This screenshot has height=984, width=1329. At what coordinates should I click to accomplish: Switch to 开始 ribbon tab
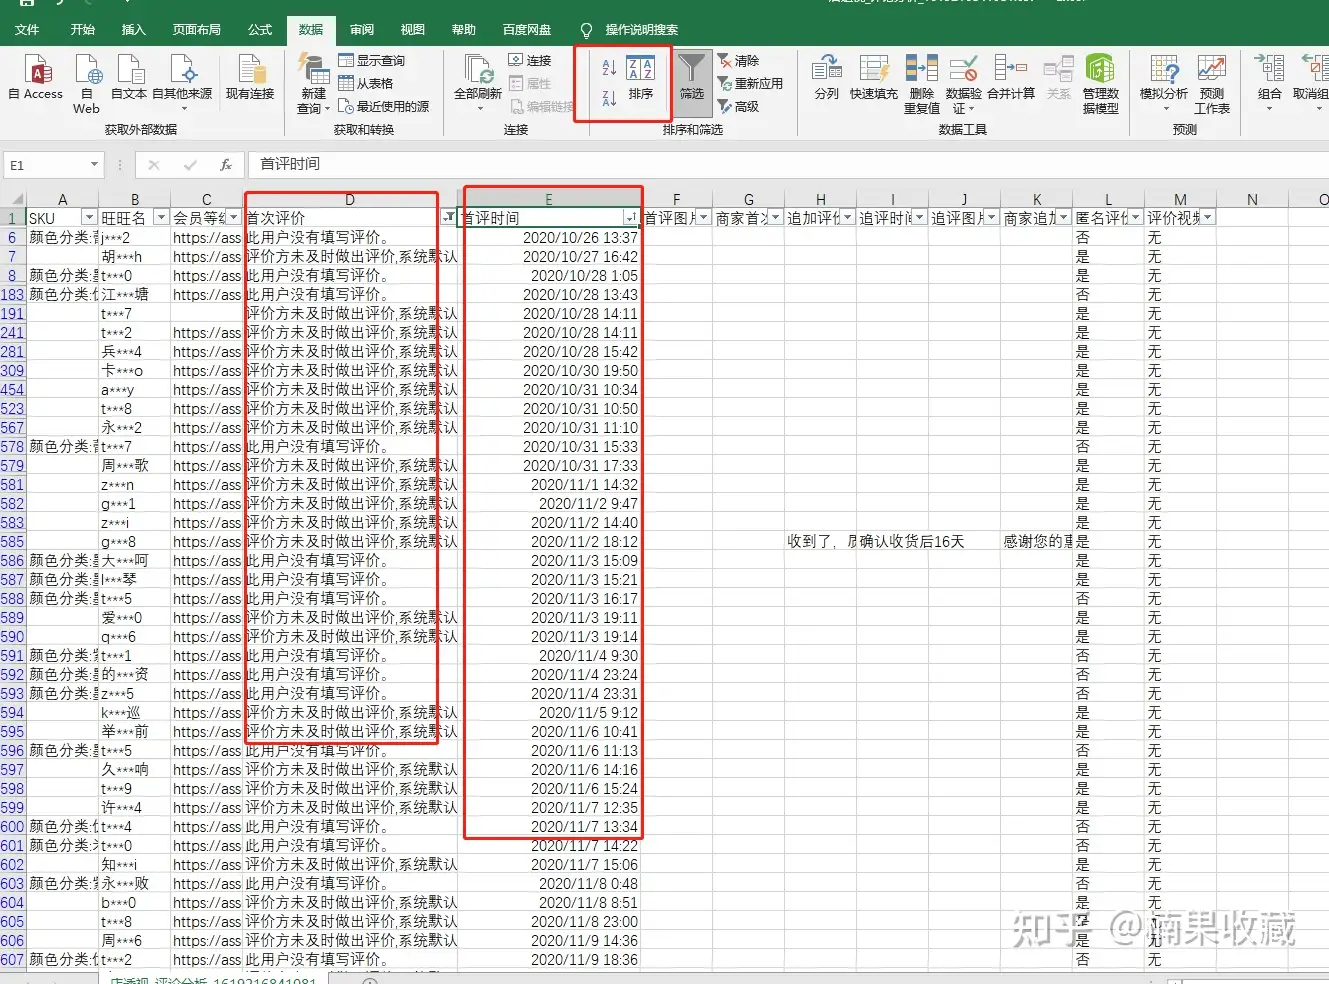click(83, 29)
